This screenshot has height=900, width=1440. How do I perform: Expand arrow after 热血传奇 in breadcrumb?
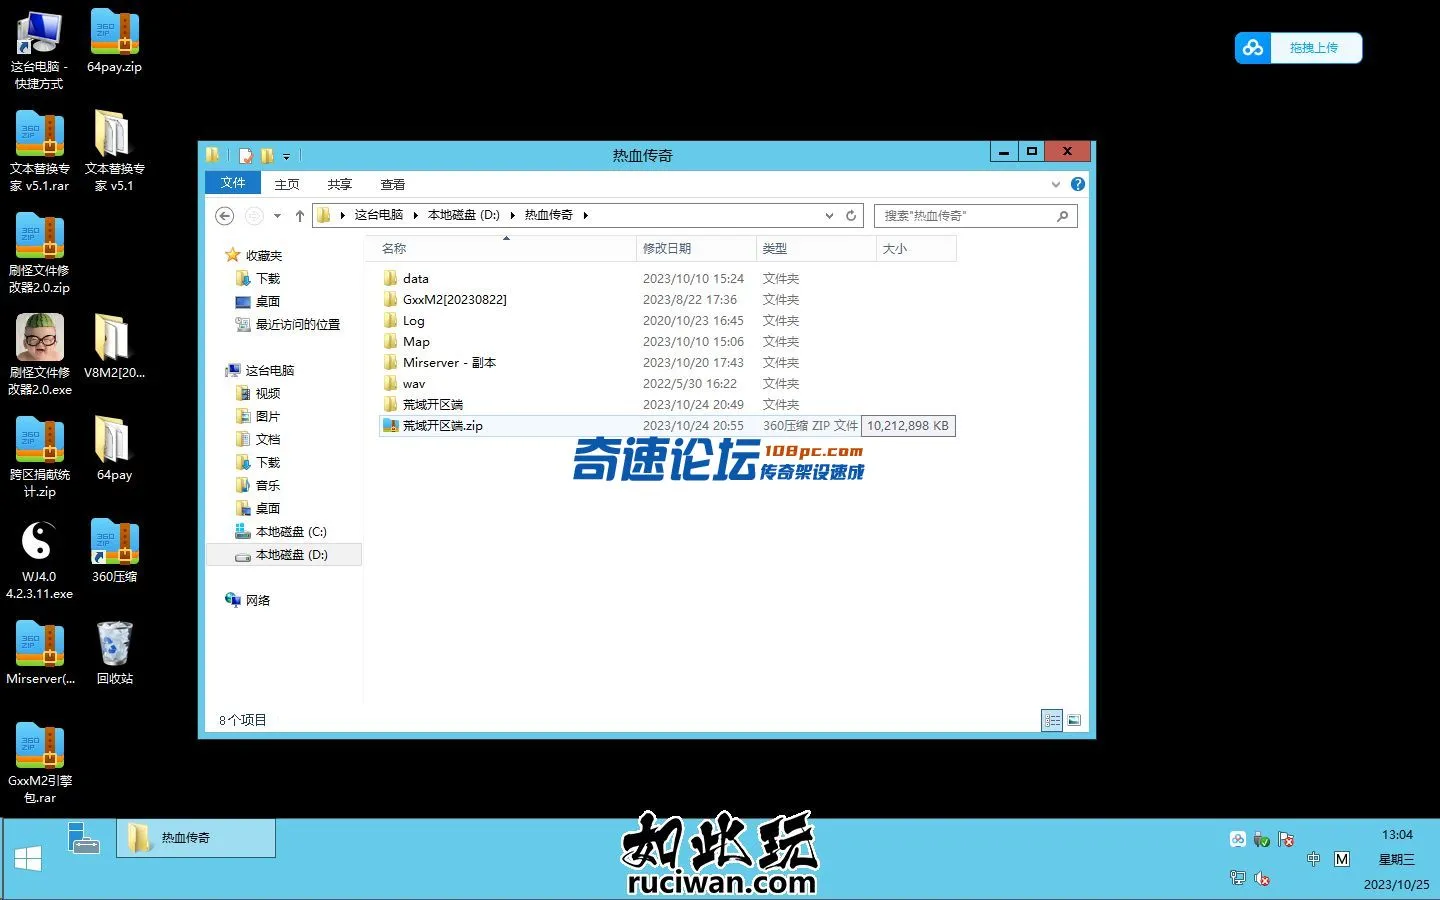pyautogui.click(x=586, y=215)
